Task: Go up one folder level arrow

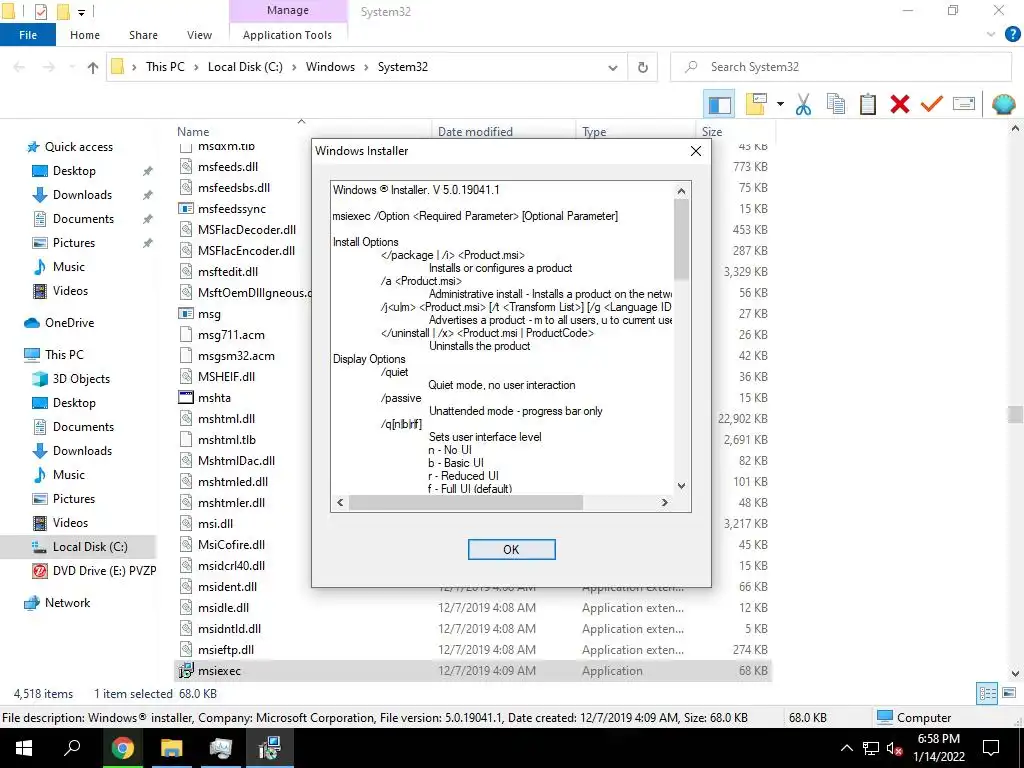Action: (x=93, y=67)
